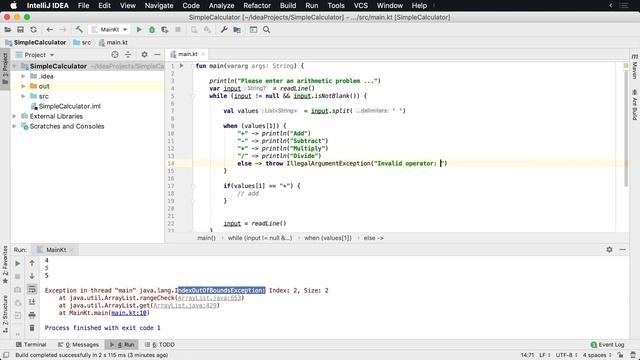Open settings with the wrench icon
640x360 pixels.
pos(224,29)
